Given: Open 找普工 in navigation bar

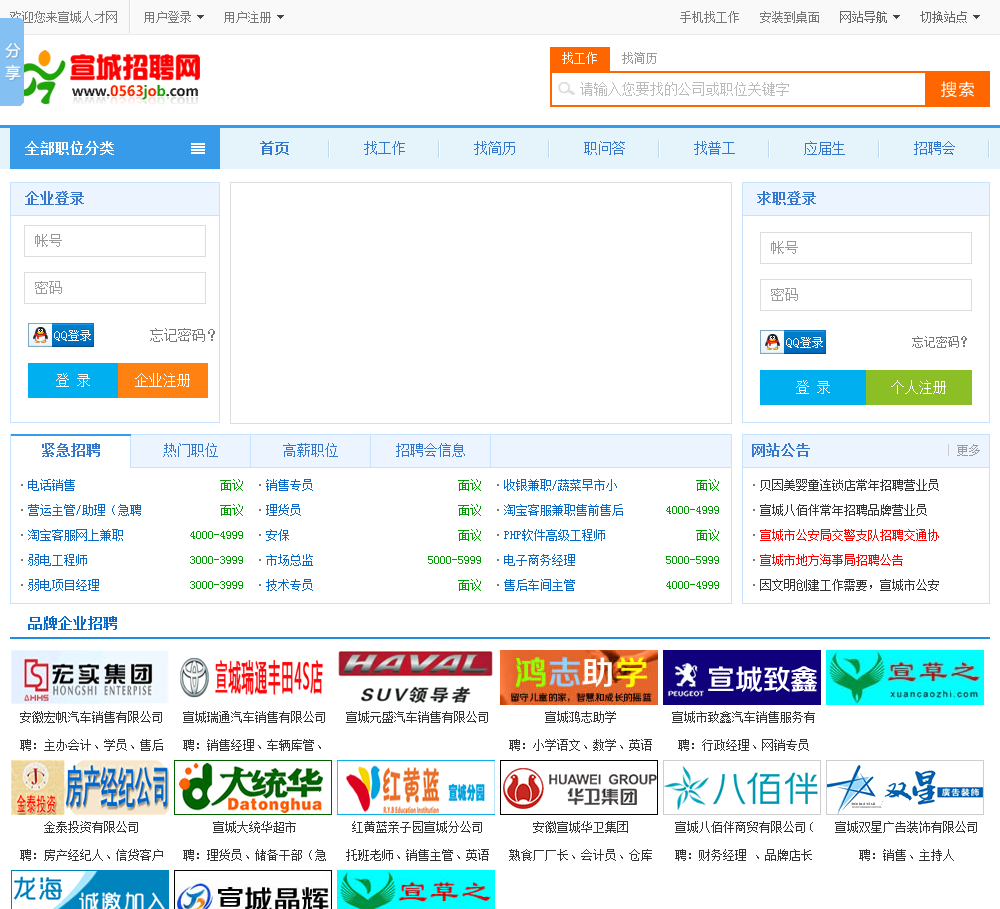Looking at the screenshot, I should tap(714, 149).
